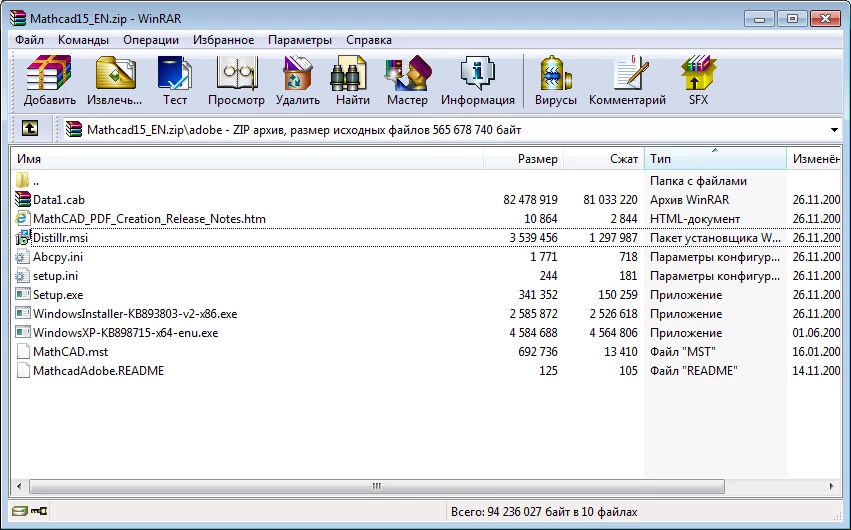
Task: Click the MathCAD.mst file icon
Action: click(x=23, y=352)
